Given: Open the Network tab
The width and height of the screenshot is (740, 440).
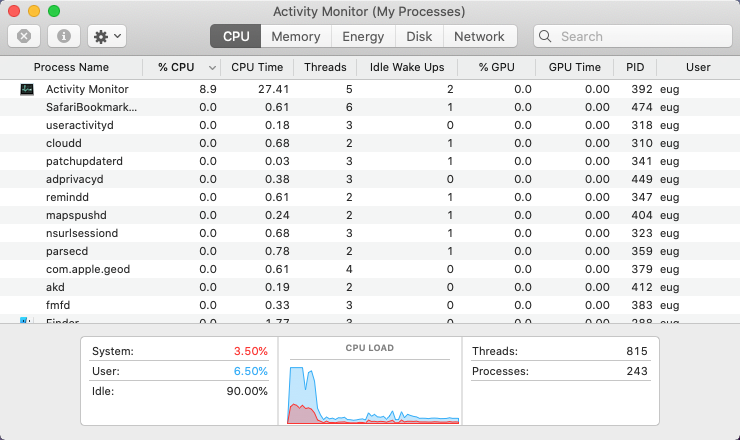Looking at the screenshot, I should (479, 36).
